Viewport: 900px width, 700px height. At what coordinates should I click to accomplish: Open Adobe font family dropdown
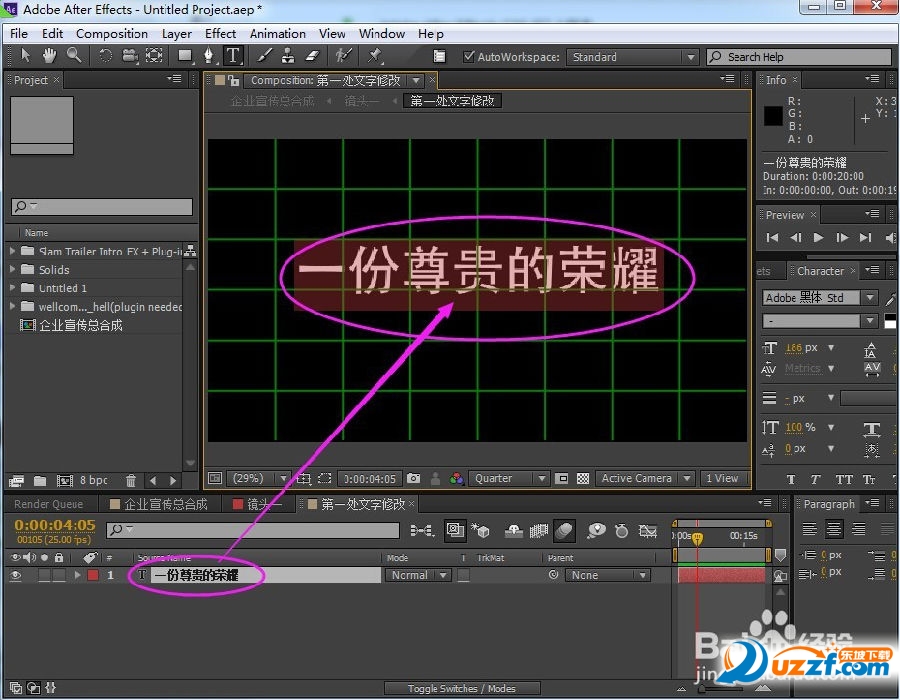(x=820, y=297)
